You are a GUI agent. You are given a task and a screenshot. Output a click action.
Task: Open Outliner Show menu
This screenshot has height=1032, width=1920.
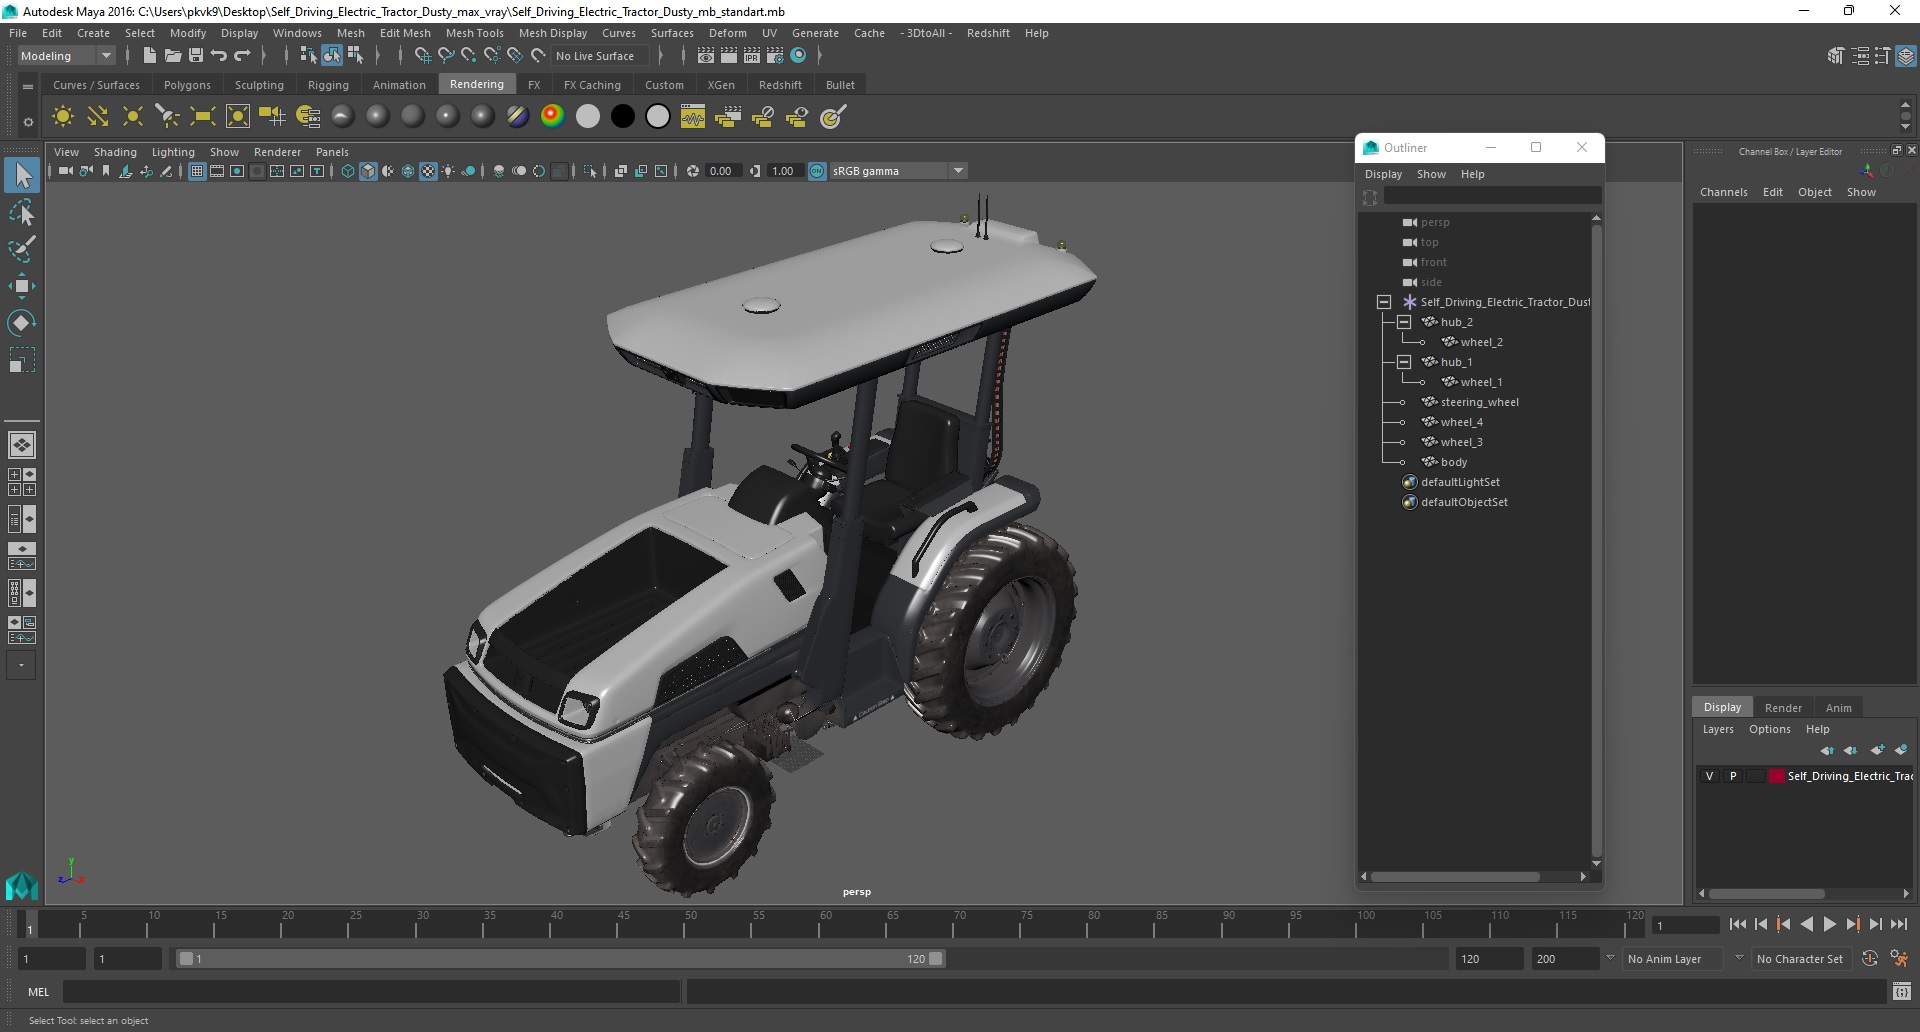(1431, 174)
